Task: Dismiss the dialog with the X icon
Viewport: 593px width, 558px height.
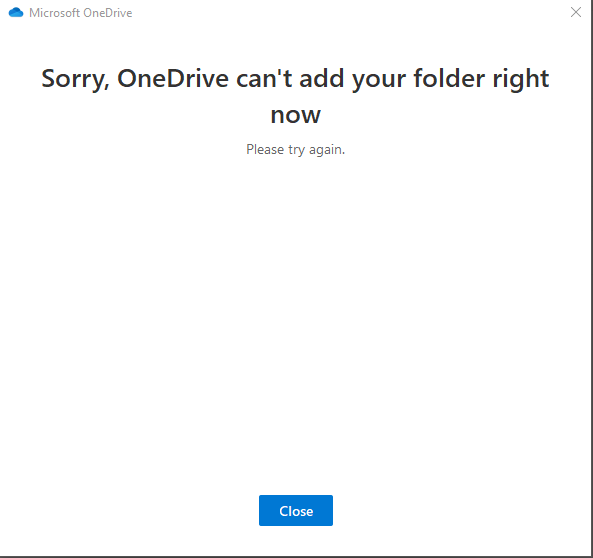Action: [x=576, y=12]
